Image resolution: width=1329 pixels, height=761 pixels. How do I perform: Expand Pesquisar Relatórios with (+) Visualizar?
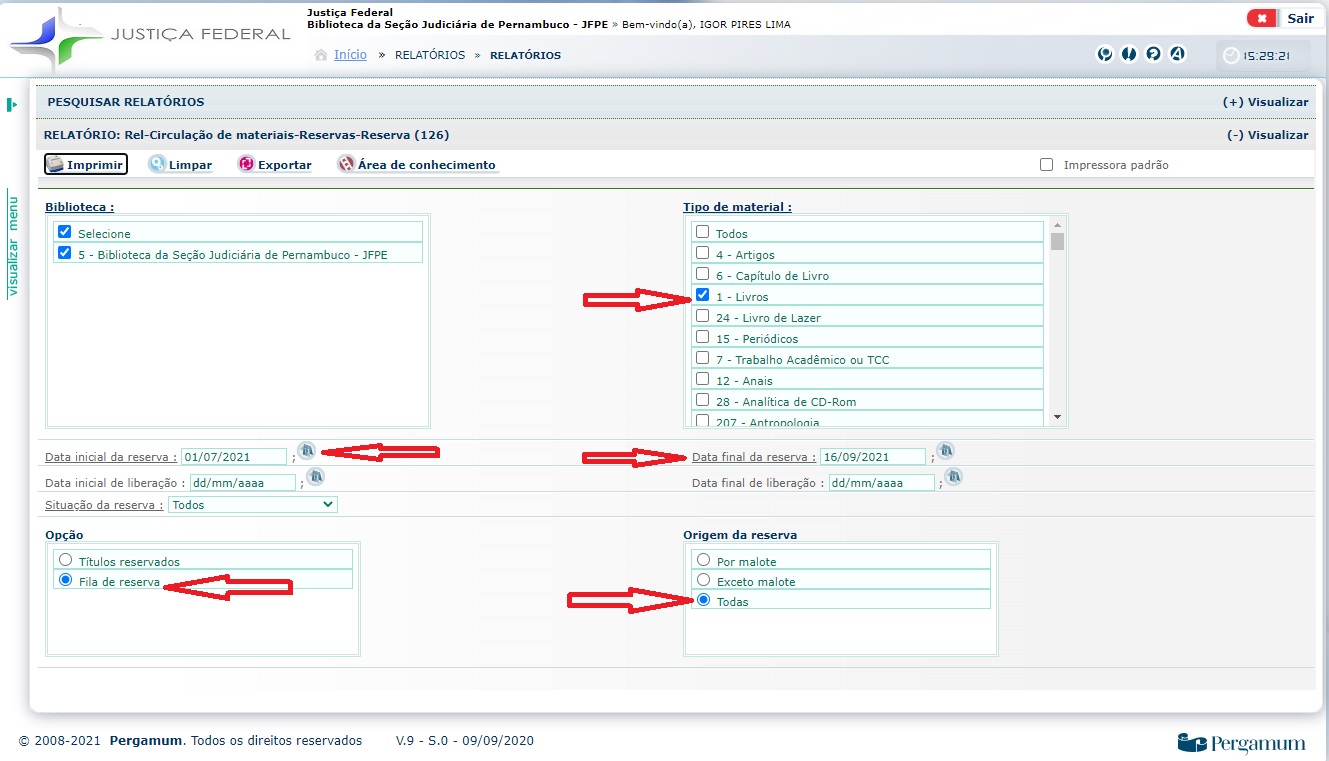pyautogui.click(x=1264, y=102)
